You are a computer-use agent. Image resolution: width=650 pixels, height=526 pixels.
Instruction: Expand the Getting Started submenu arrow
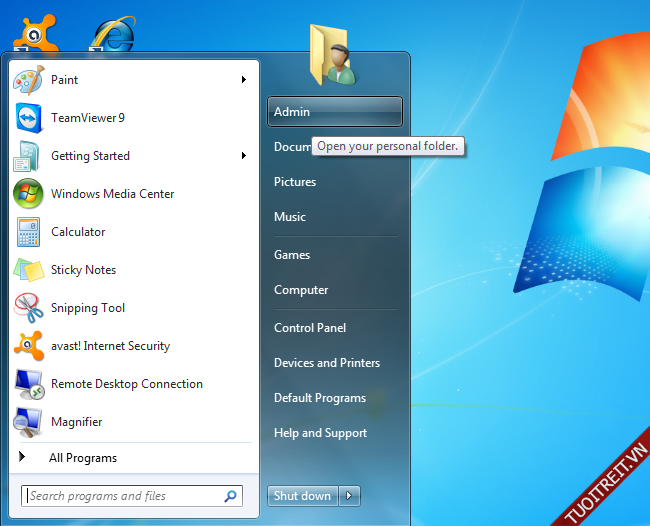pyautogui.click(x=244, y=156)
